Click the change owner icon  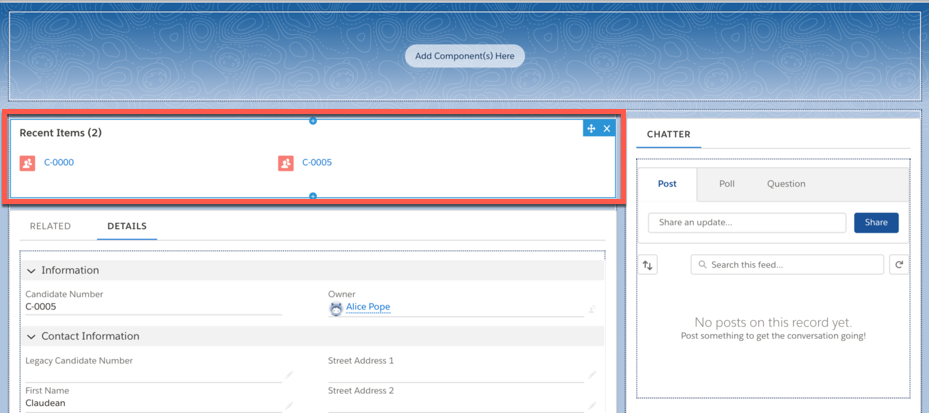[x=591, y=309]
